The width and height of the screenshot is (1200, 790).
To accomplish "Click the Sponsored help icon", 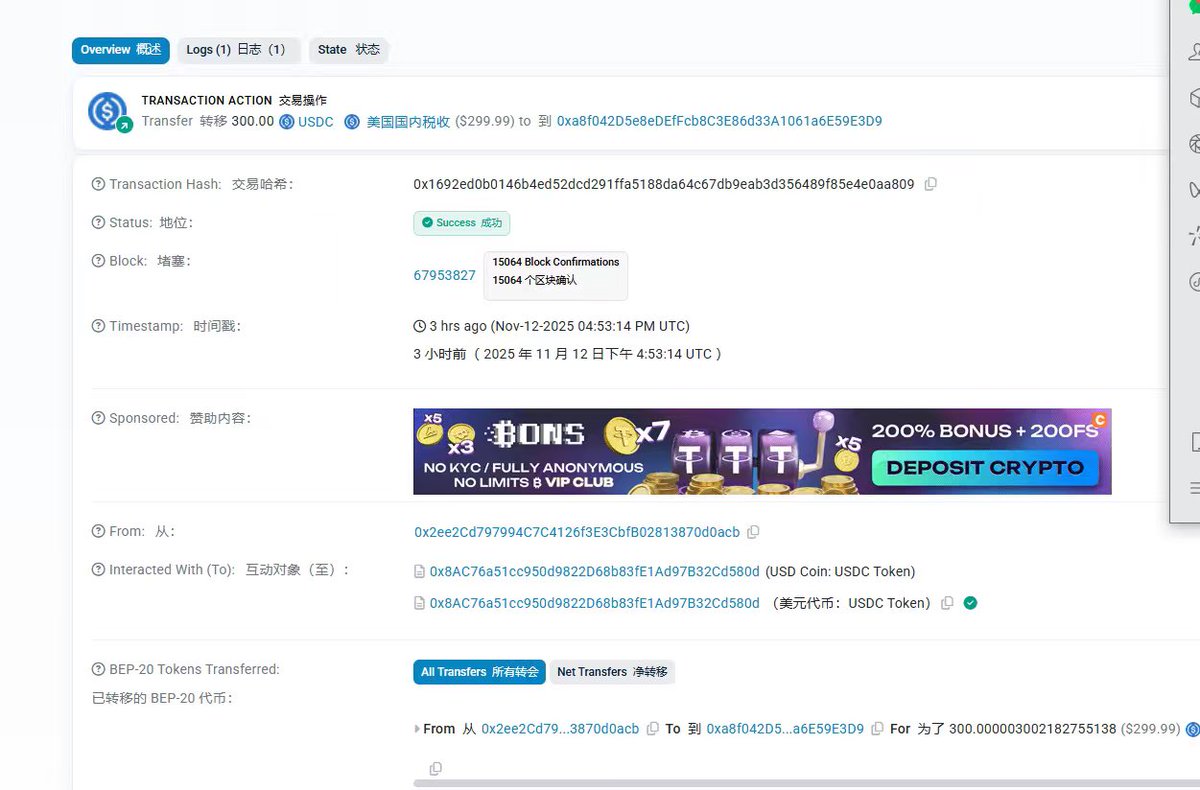I will point(98,418).
